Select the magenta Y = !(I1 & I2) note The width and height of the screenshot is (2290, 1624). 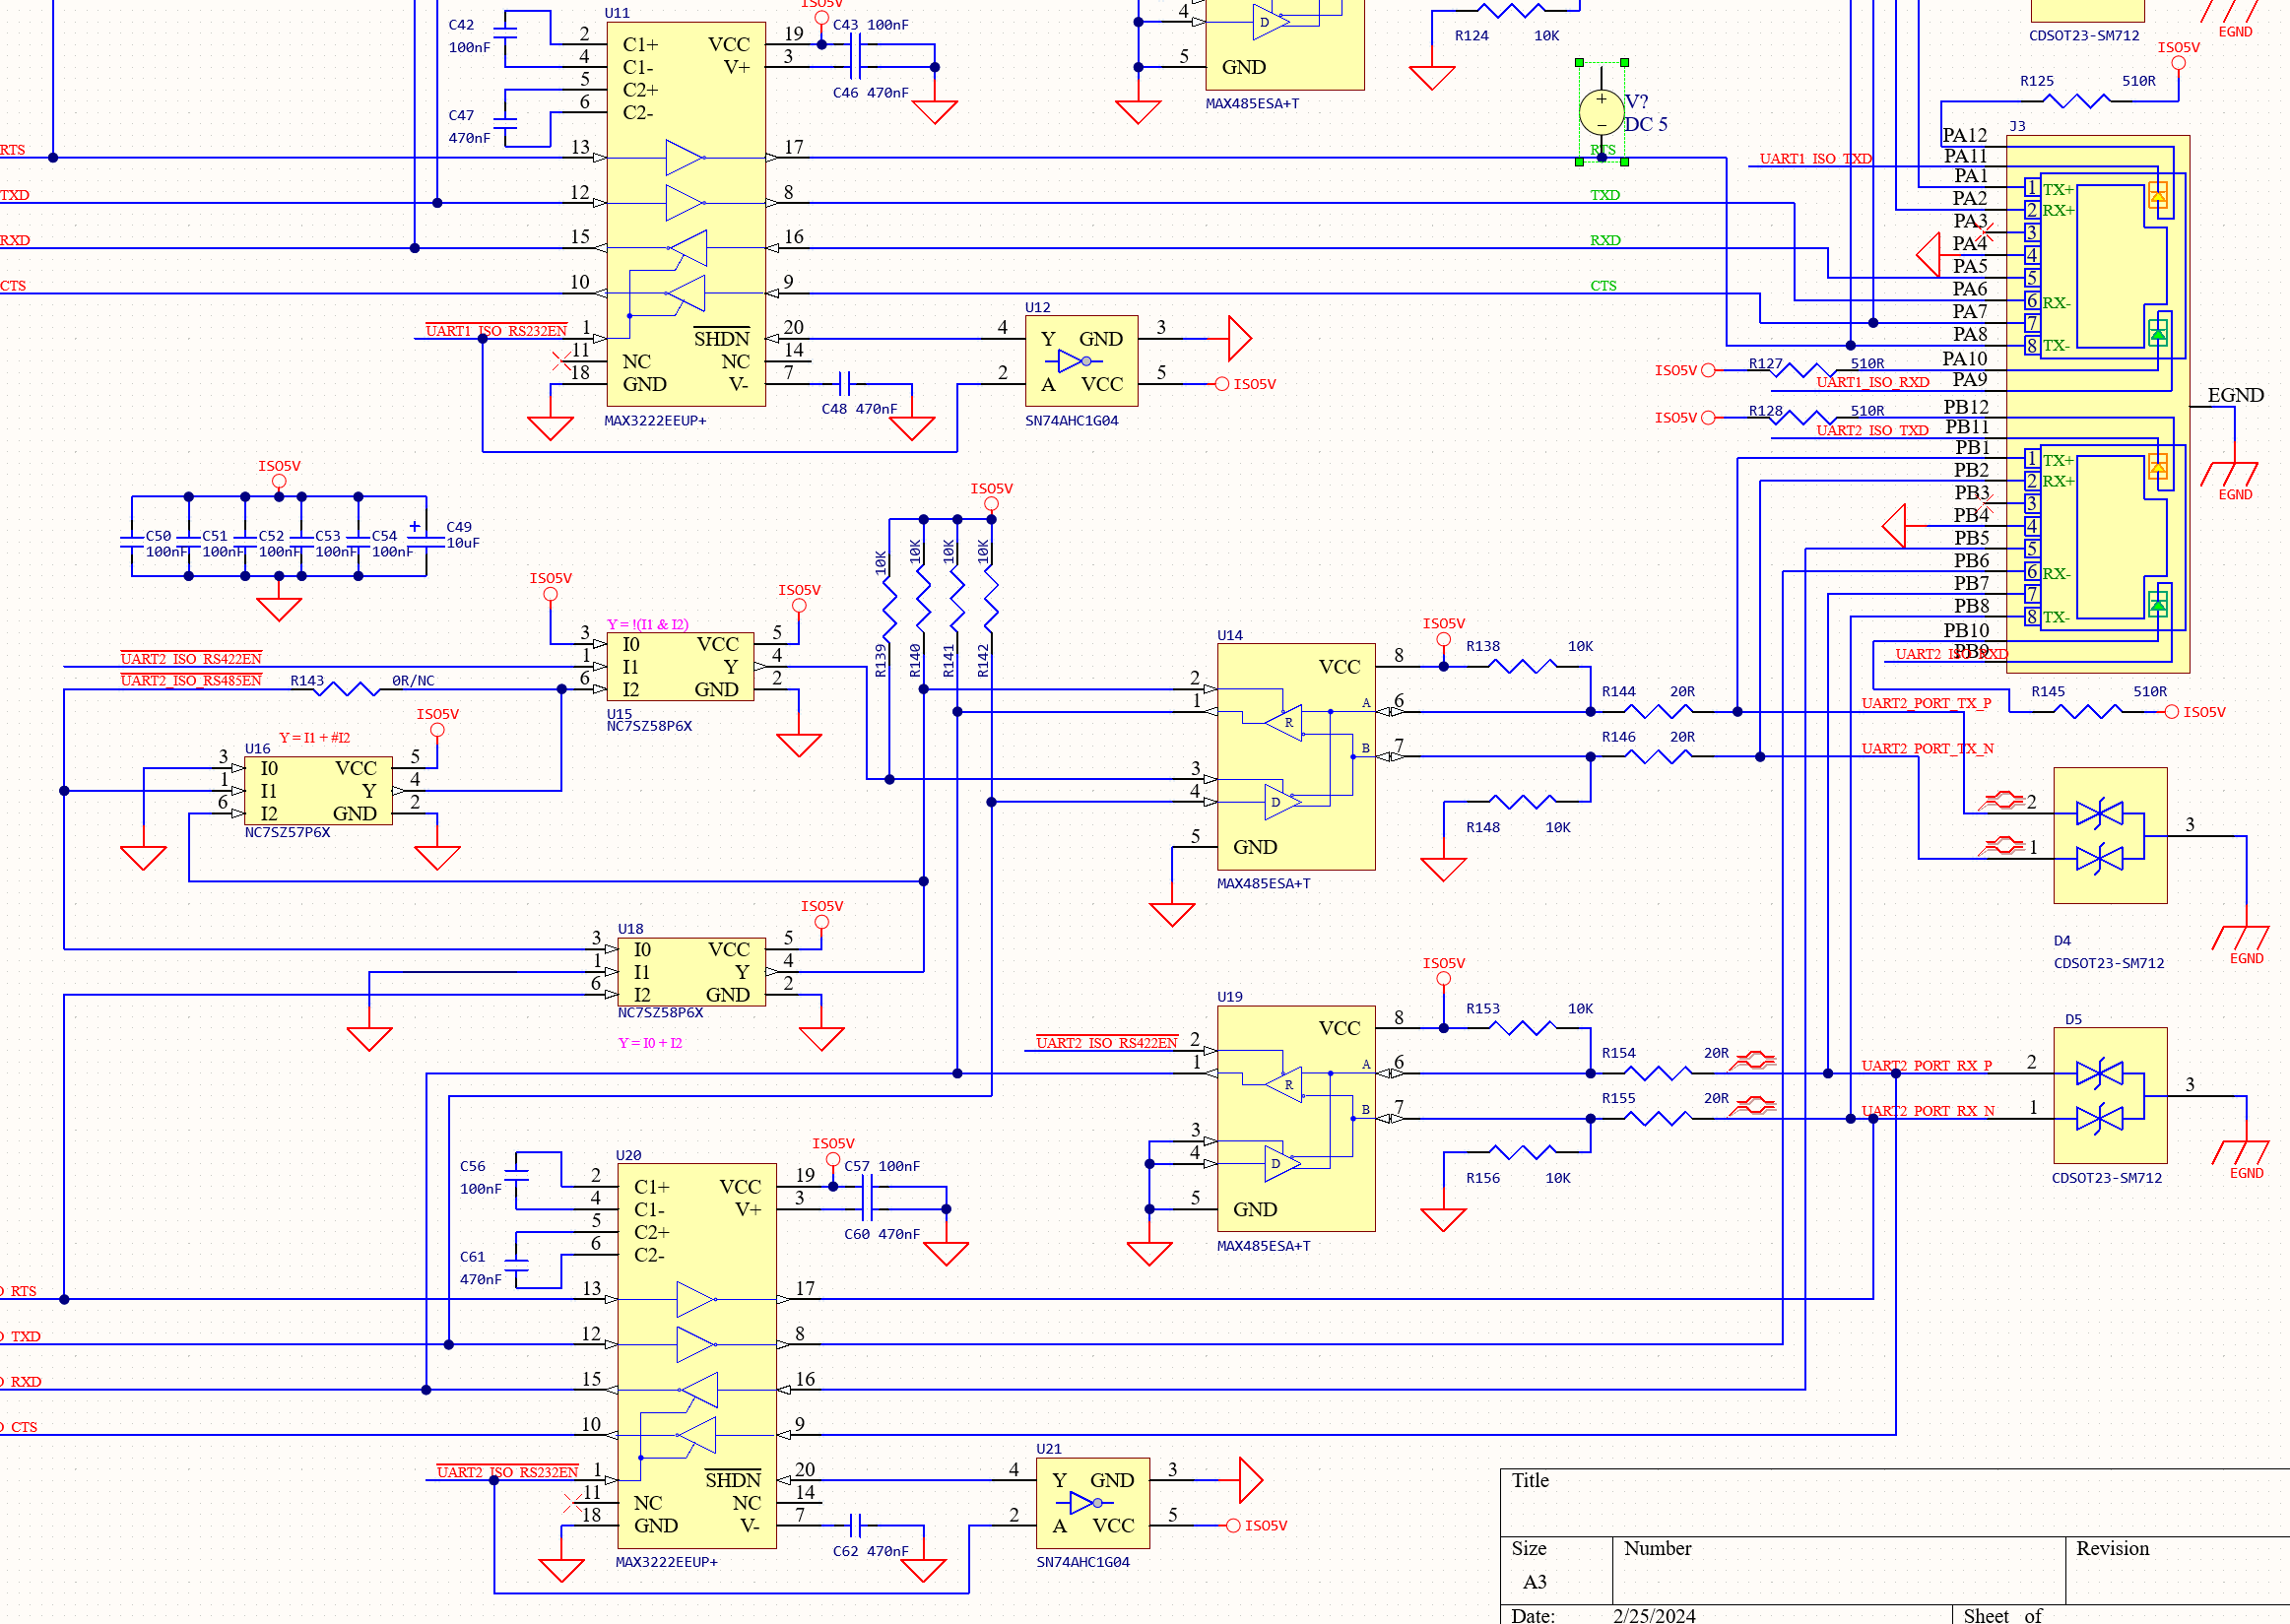coord(647,624)
